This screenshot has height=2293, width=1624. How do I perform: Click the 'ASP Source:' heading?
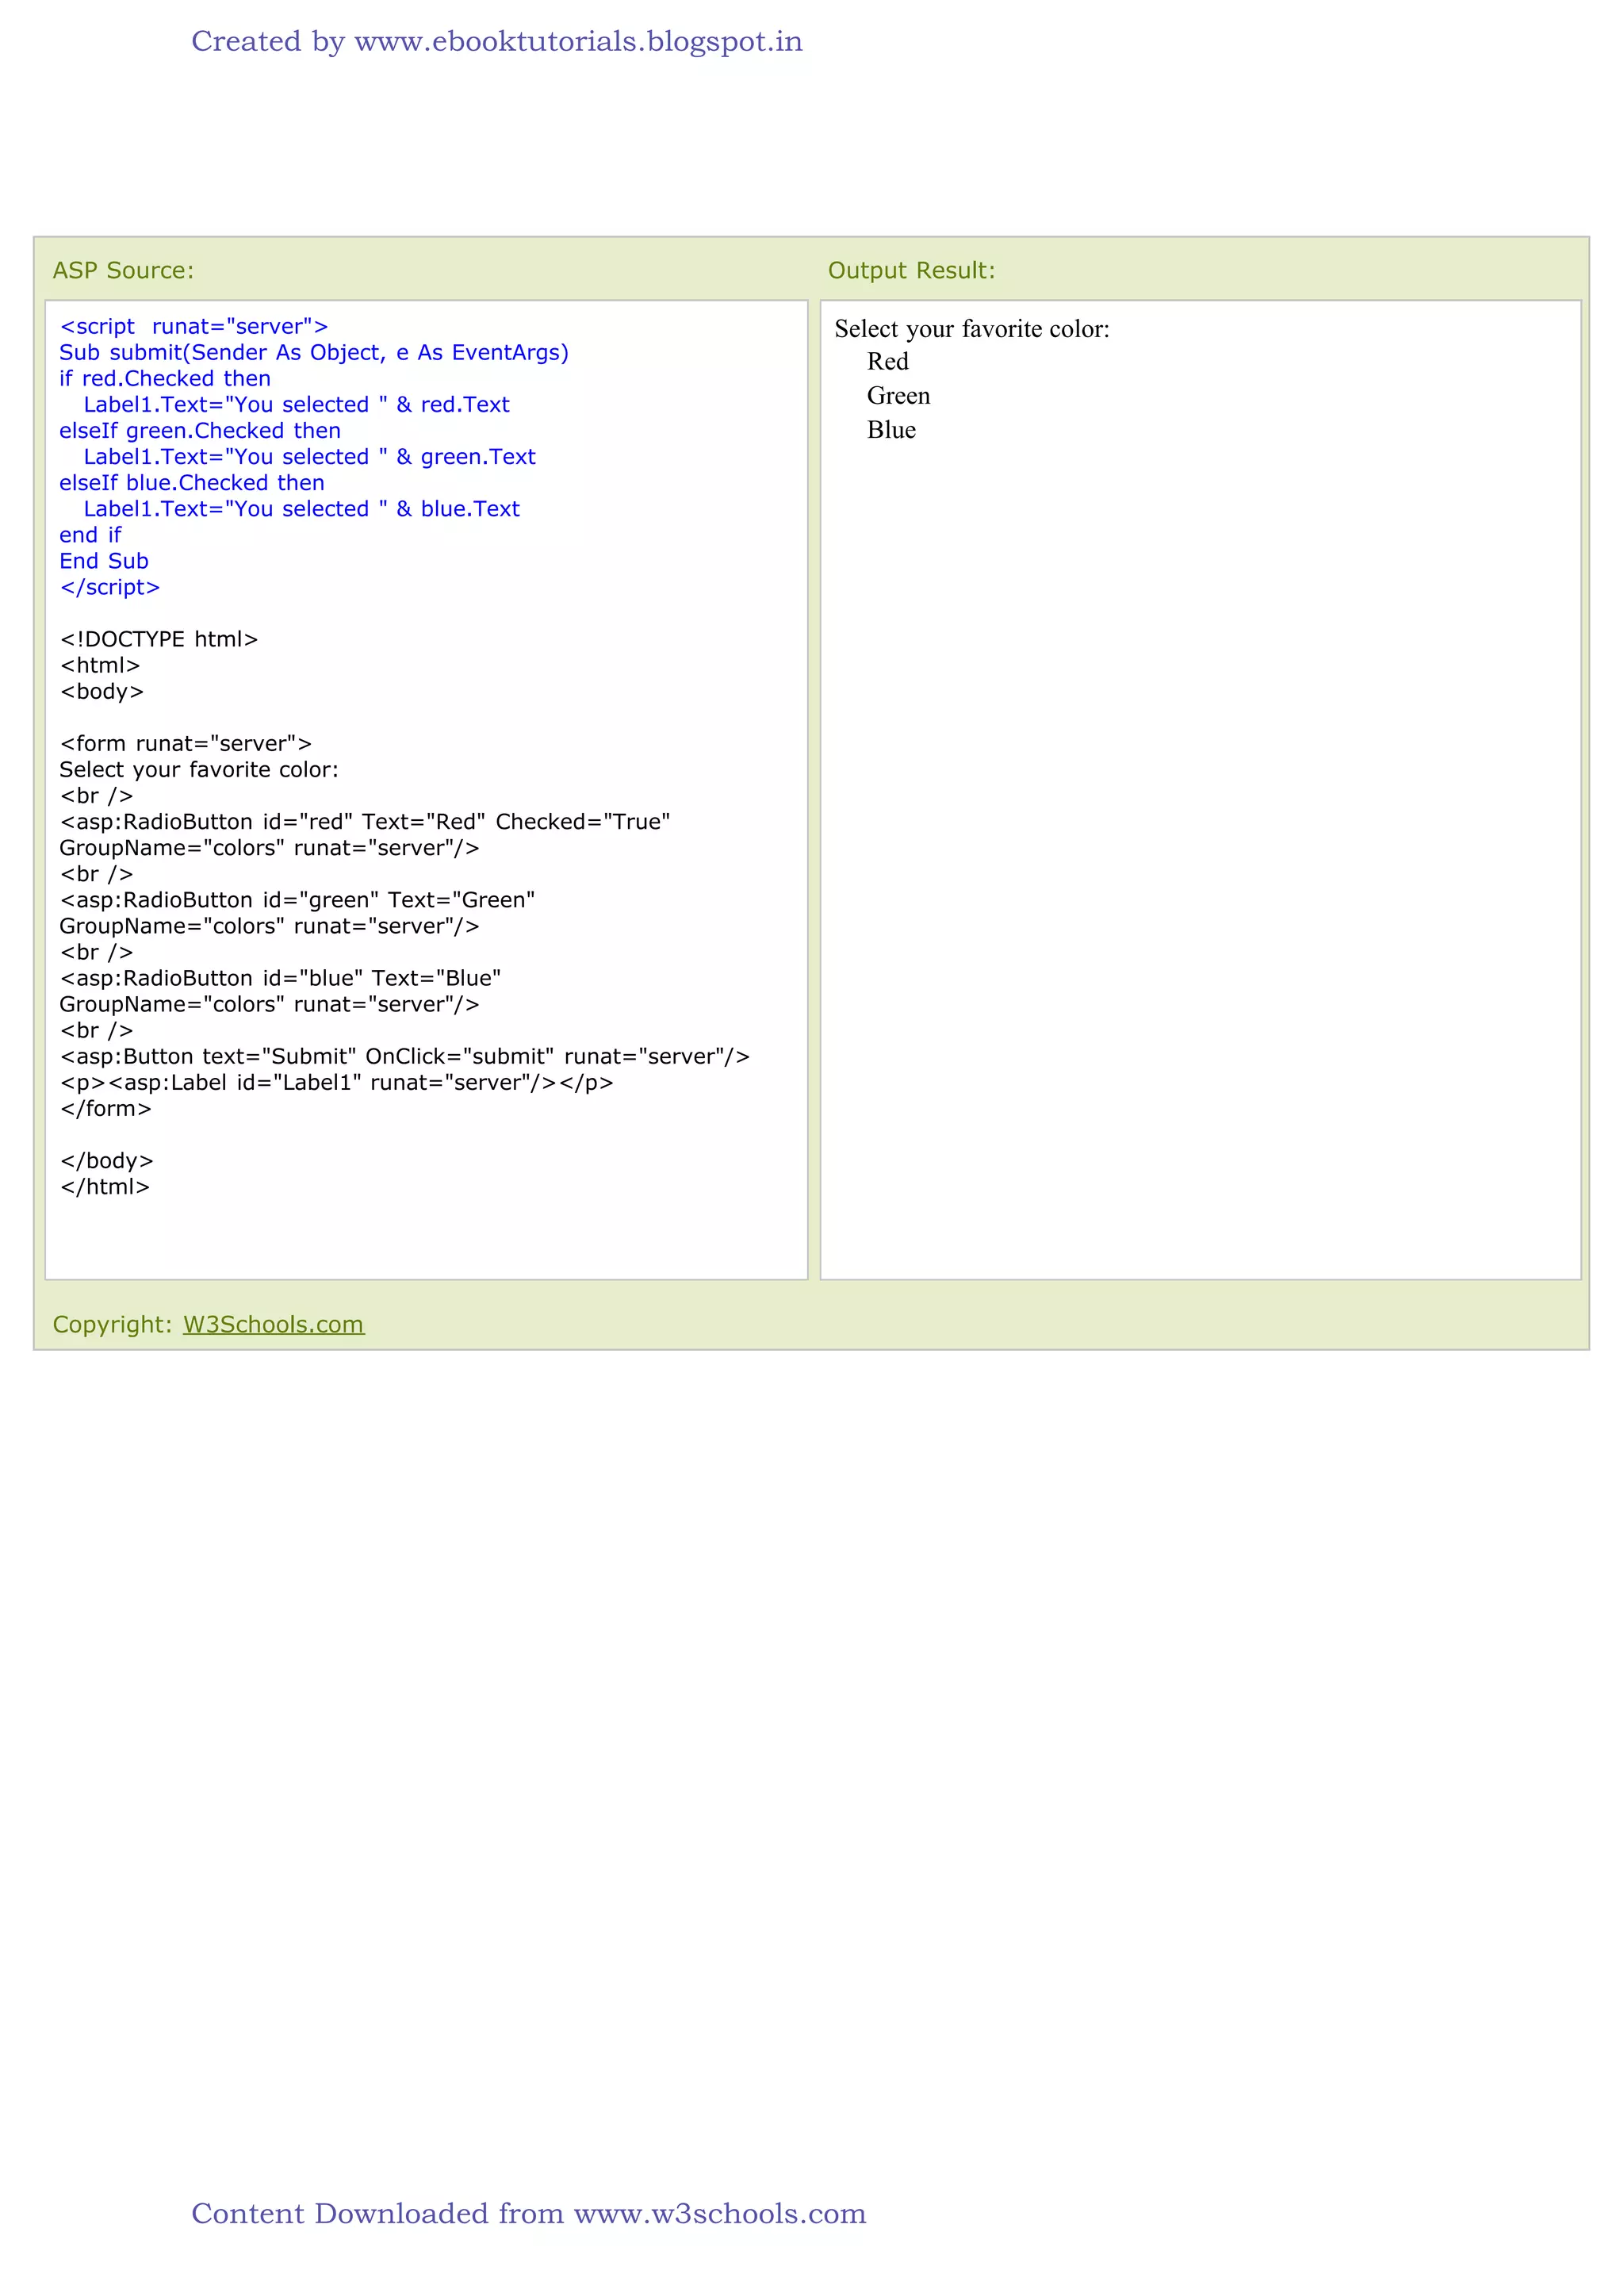point(123,270)
